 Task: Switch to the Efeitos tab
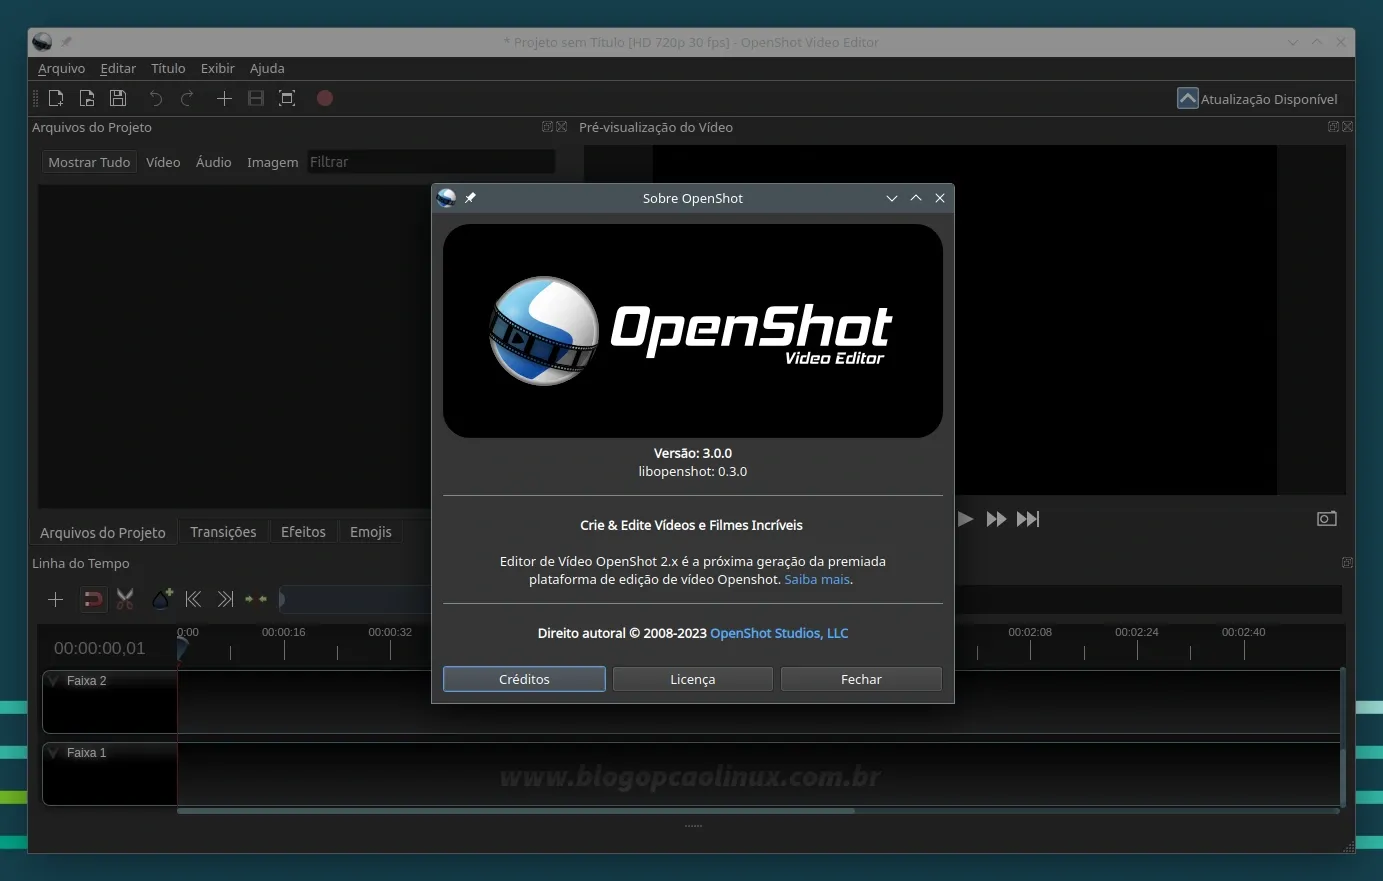click(303, 532)
